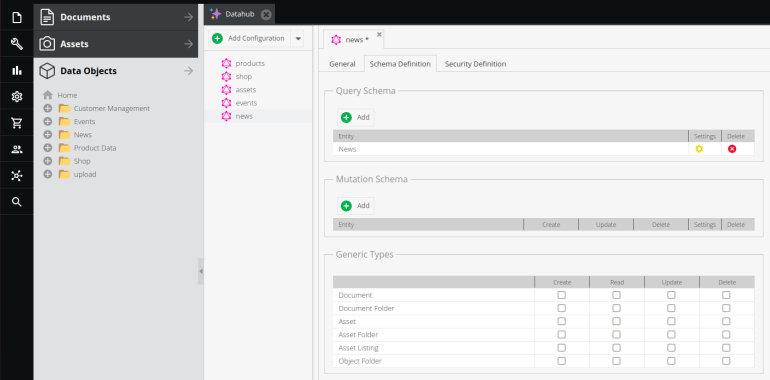Click the bar chart Marketing sidebar icon

17,71
